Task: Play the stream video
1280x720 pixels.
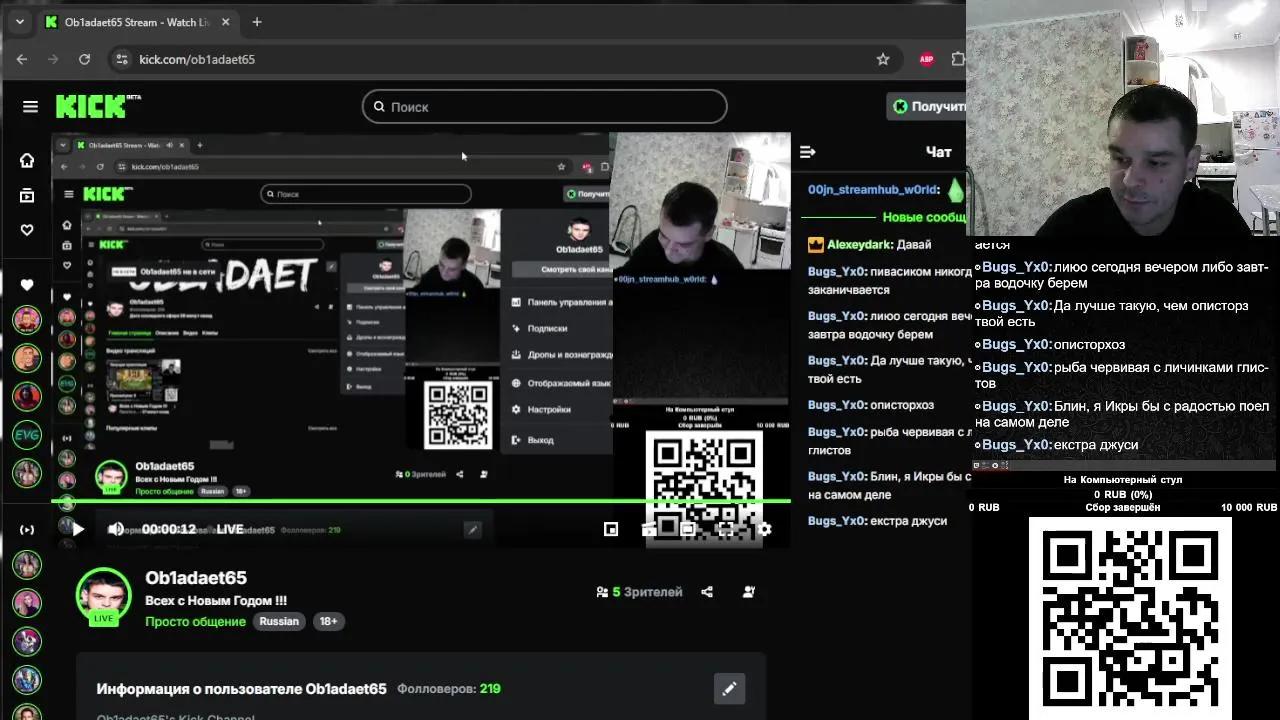Action: (77, 529)
